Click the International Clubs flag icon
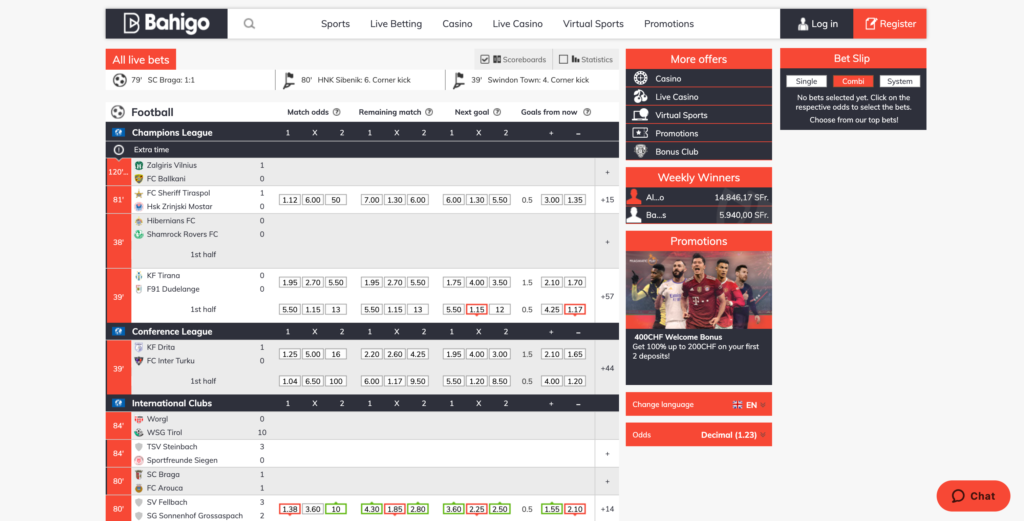 tap(118, 403)
